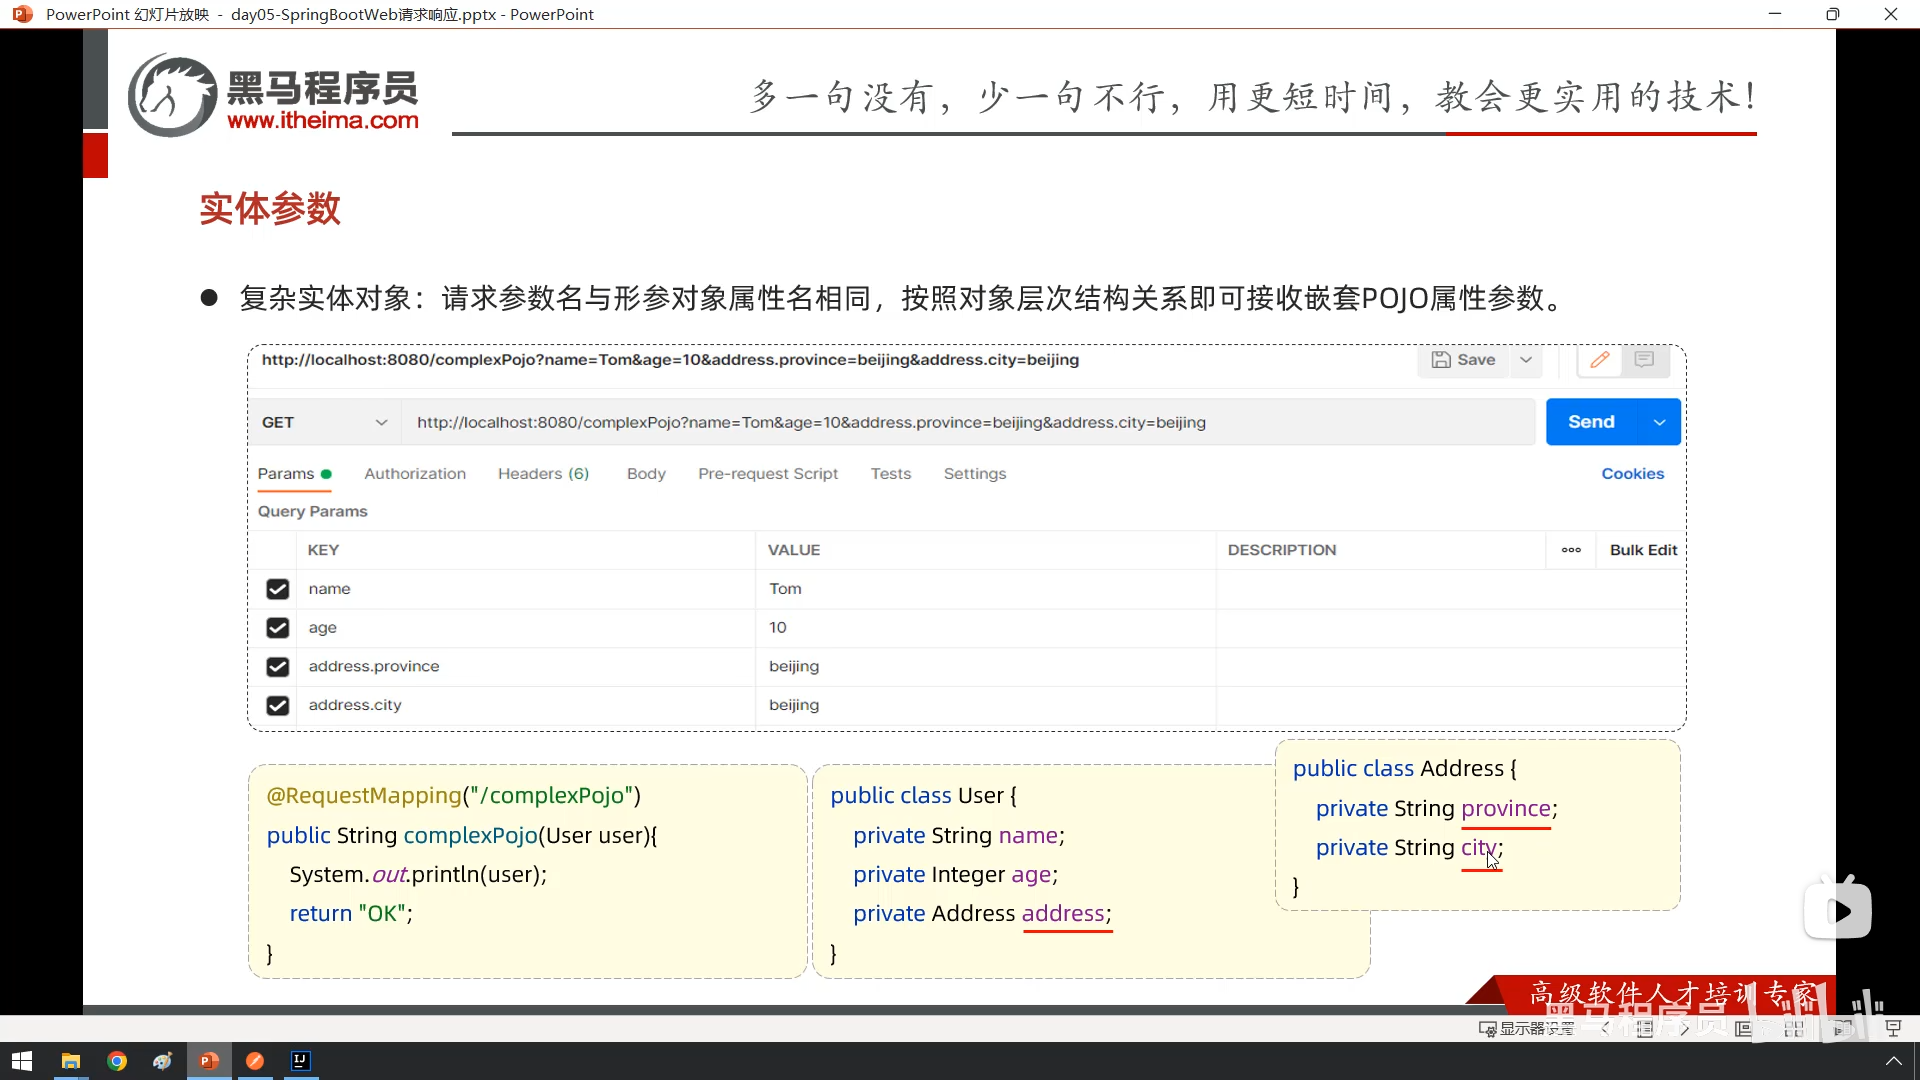1920x1080 pixels.
Task: Open Postman from the taskbar
Action: click(x=255, y=1061)
